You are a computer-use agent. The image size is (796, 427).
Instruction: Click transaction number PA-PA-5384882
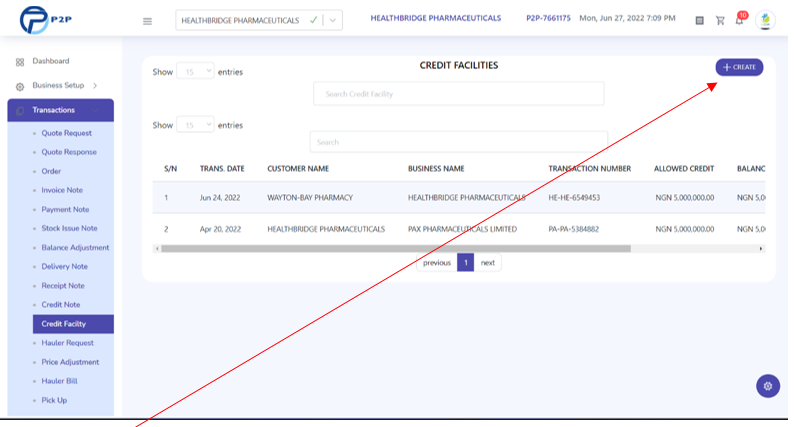pyautogui.click(x=573, y=229)
